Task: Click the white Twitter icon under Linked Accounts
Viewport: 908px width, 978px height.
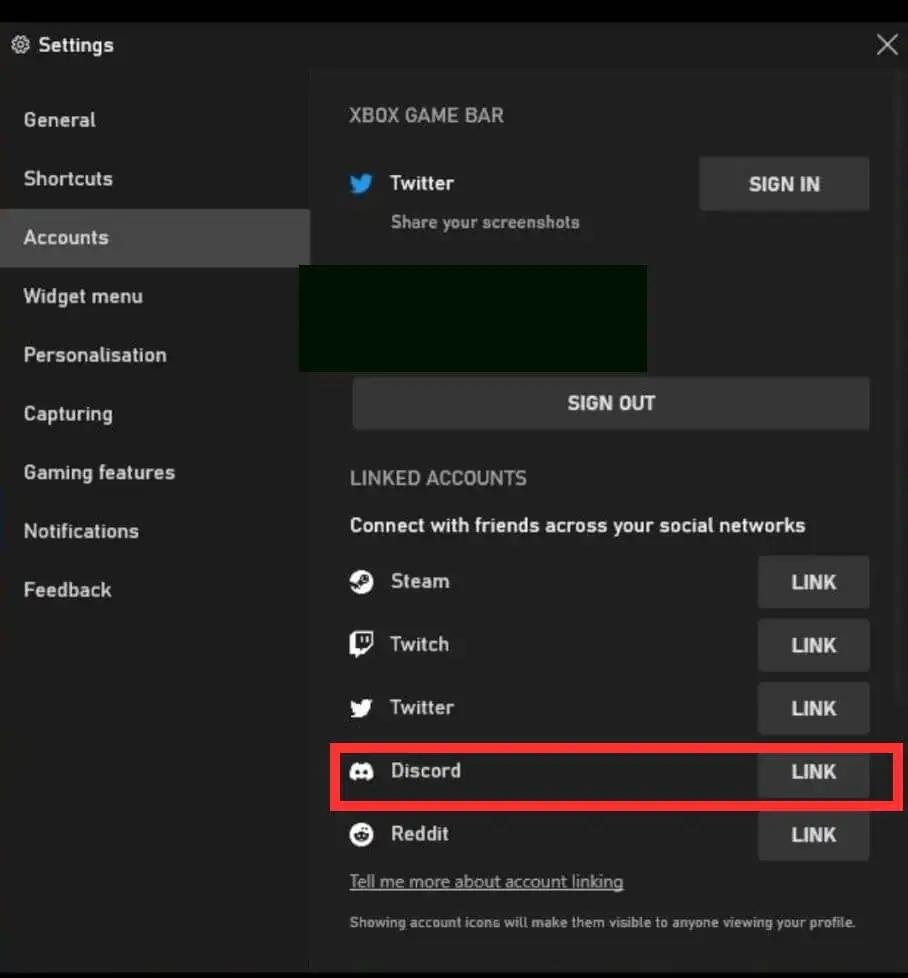Action: coord(361,708)
